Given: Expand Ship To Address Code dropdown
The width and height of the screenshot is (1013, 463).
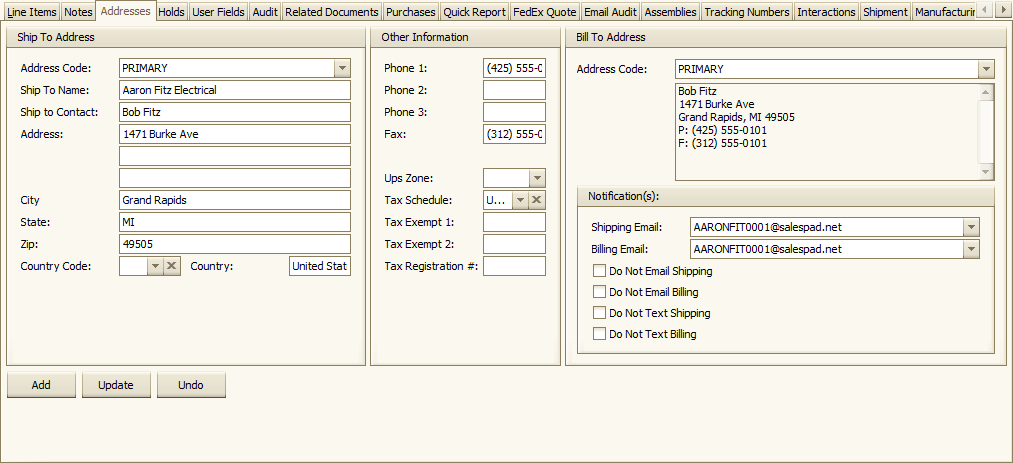Looking at the screenshot, I should 342,68.
